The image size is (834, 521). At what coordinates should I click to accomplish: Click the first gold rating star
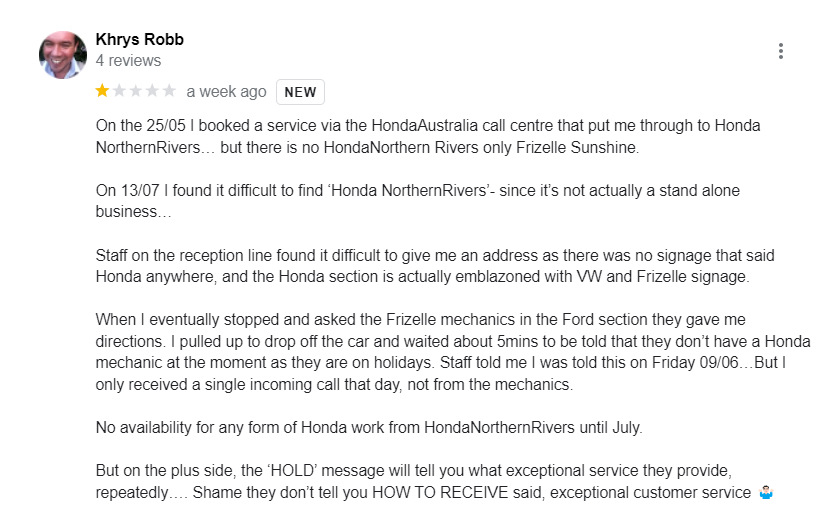[x=102, y=91]
